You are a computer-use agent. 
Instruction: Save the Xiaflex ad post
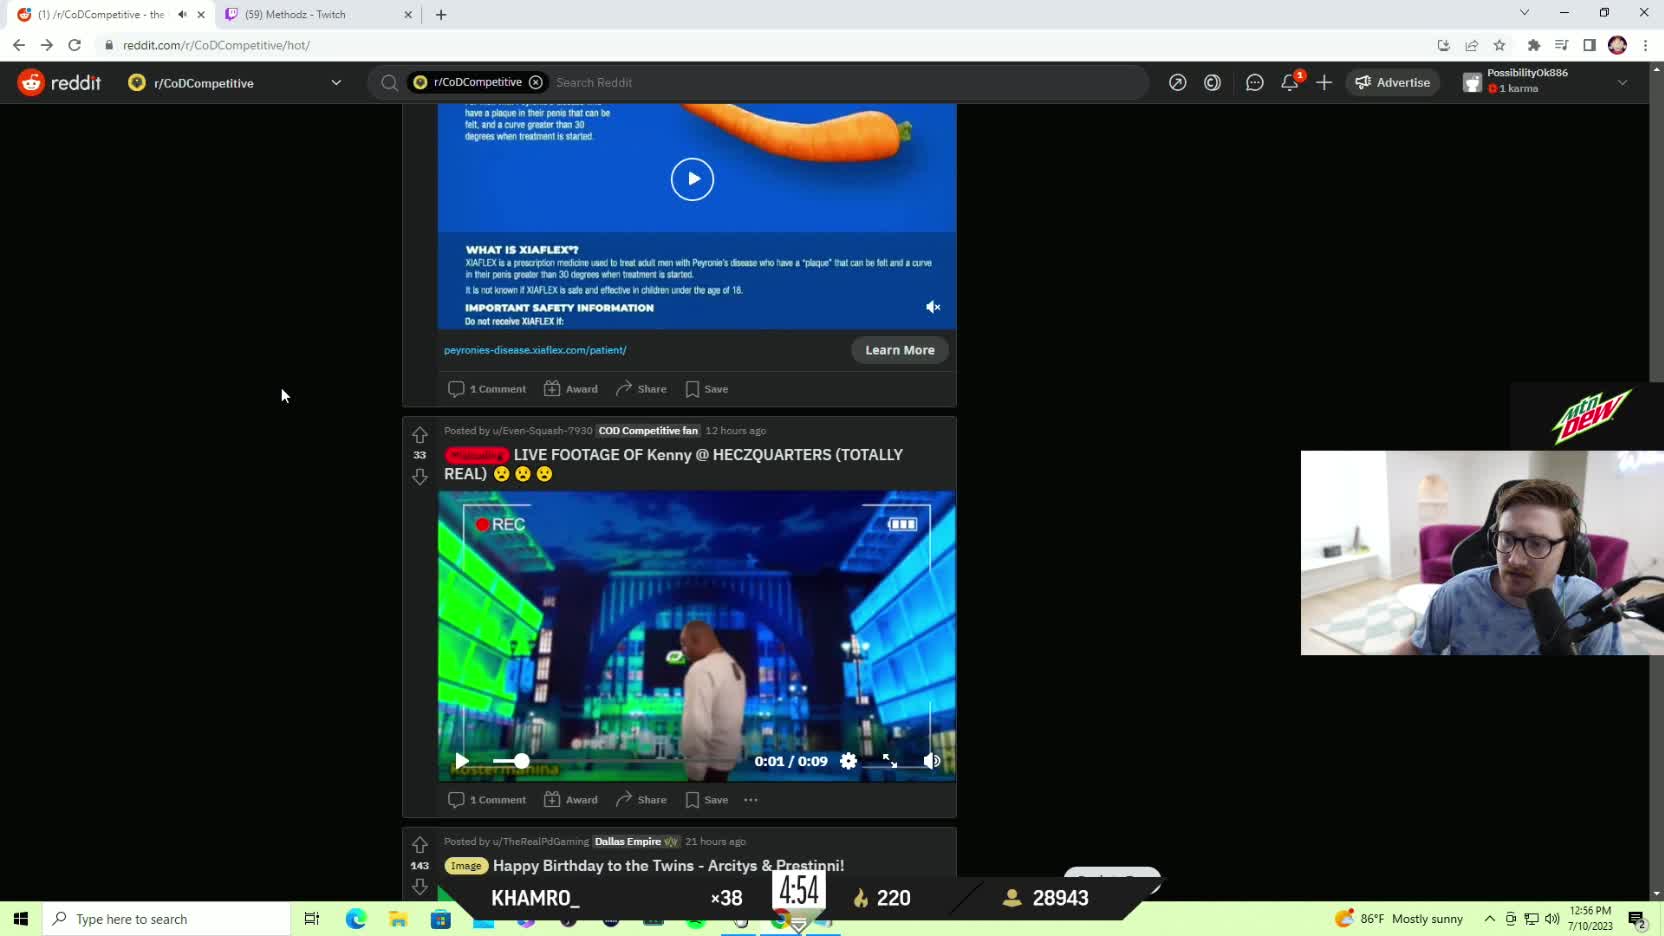(x=706, y=389)
